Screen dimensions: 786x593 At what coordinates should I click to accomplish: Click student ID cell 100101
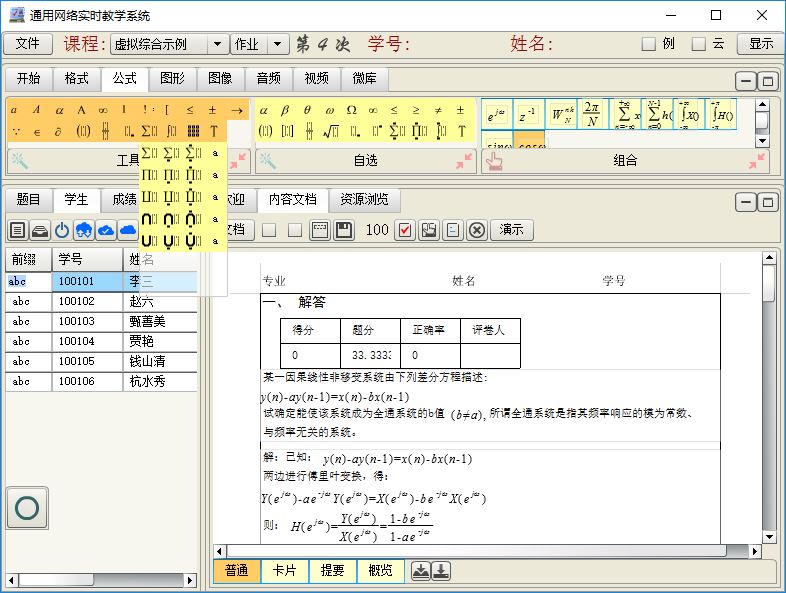point(87,281)
